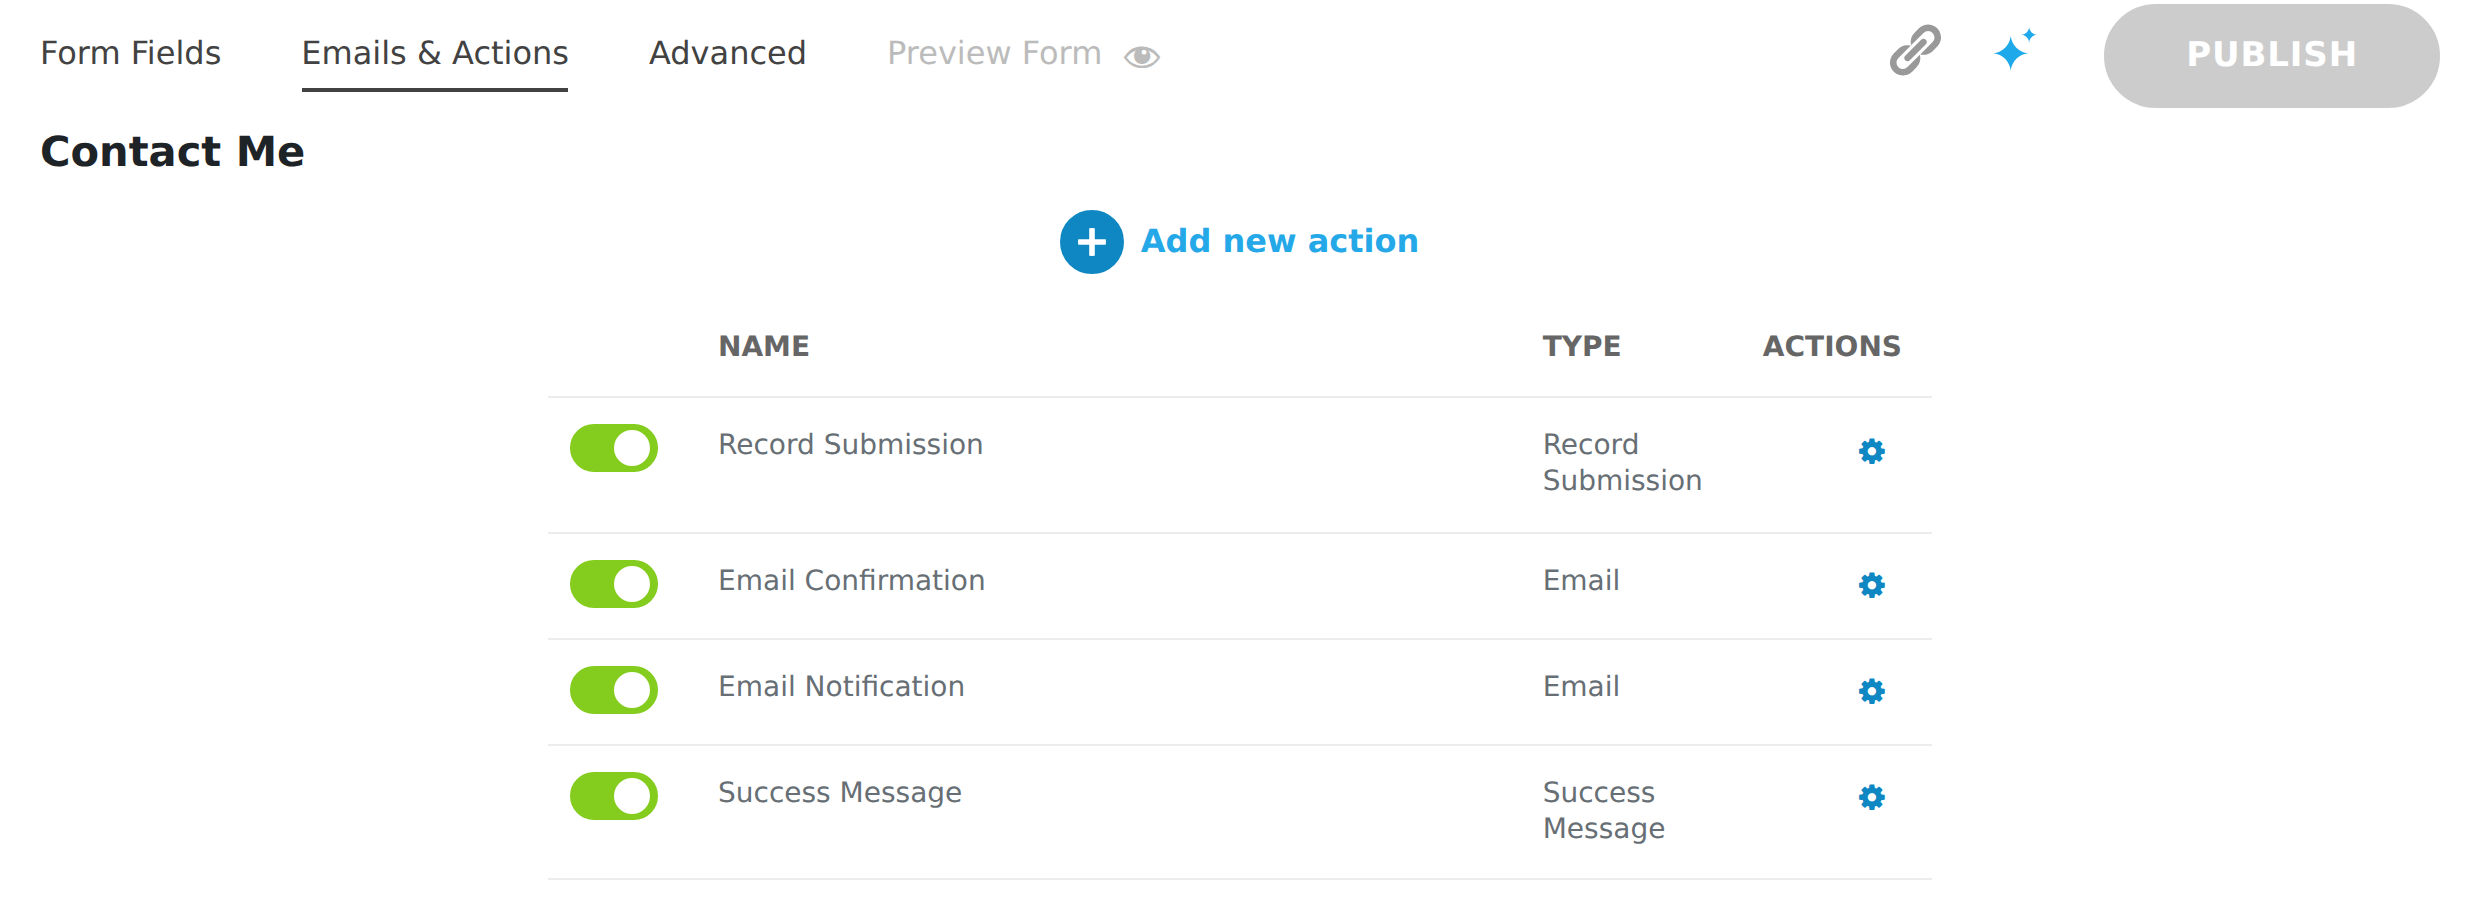Screen dimensions: 2480x920
Task: Turn off the Email Confirmation toggle
Action: click(613, 584)
